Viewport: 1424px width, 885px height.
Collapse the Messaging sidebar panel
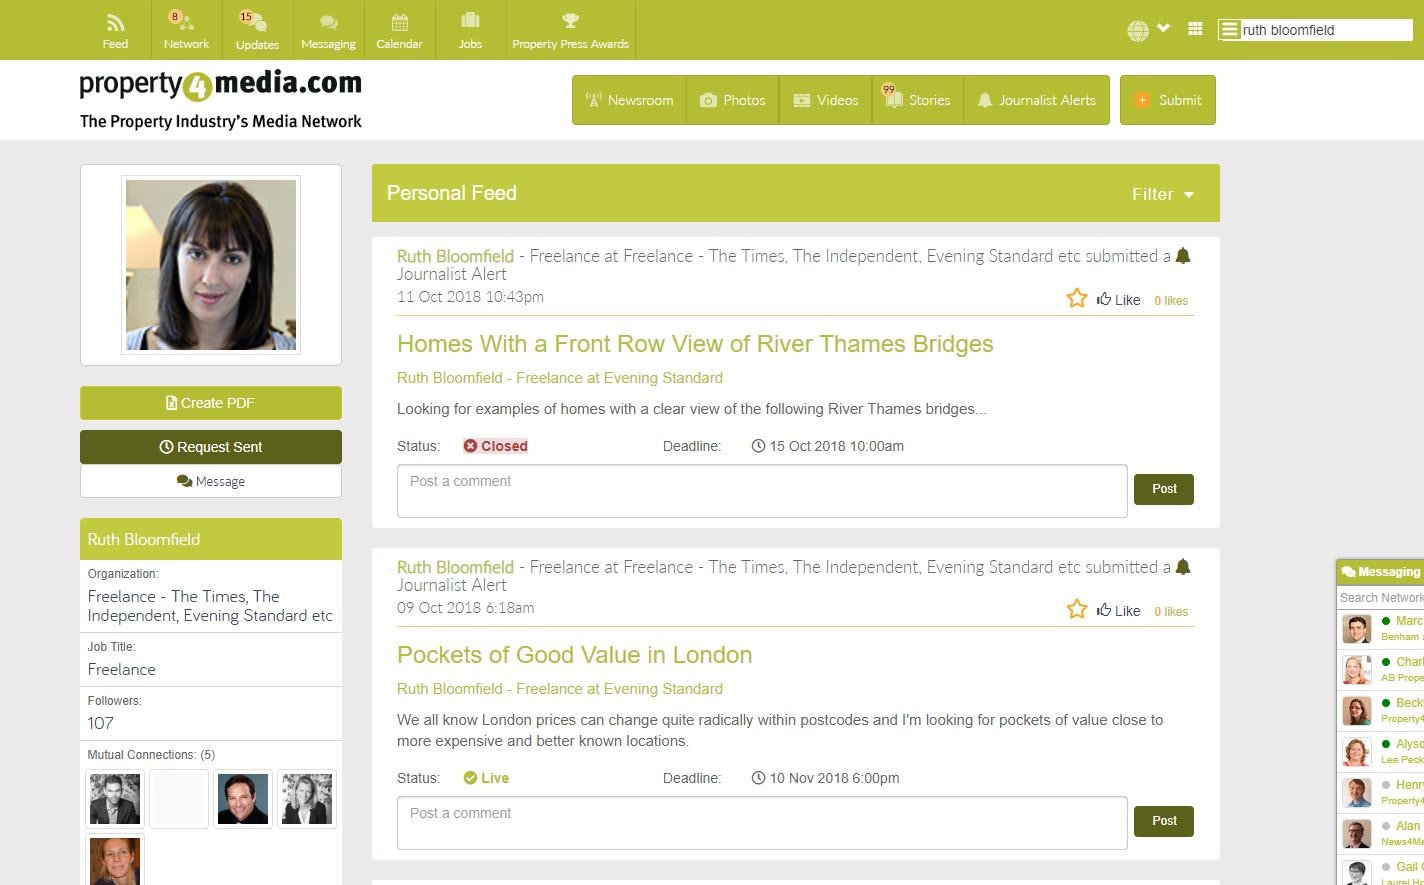point(1380,571)
